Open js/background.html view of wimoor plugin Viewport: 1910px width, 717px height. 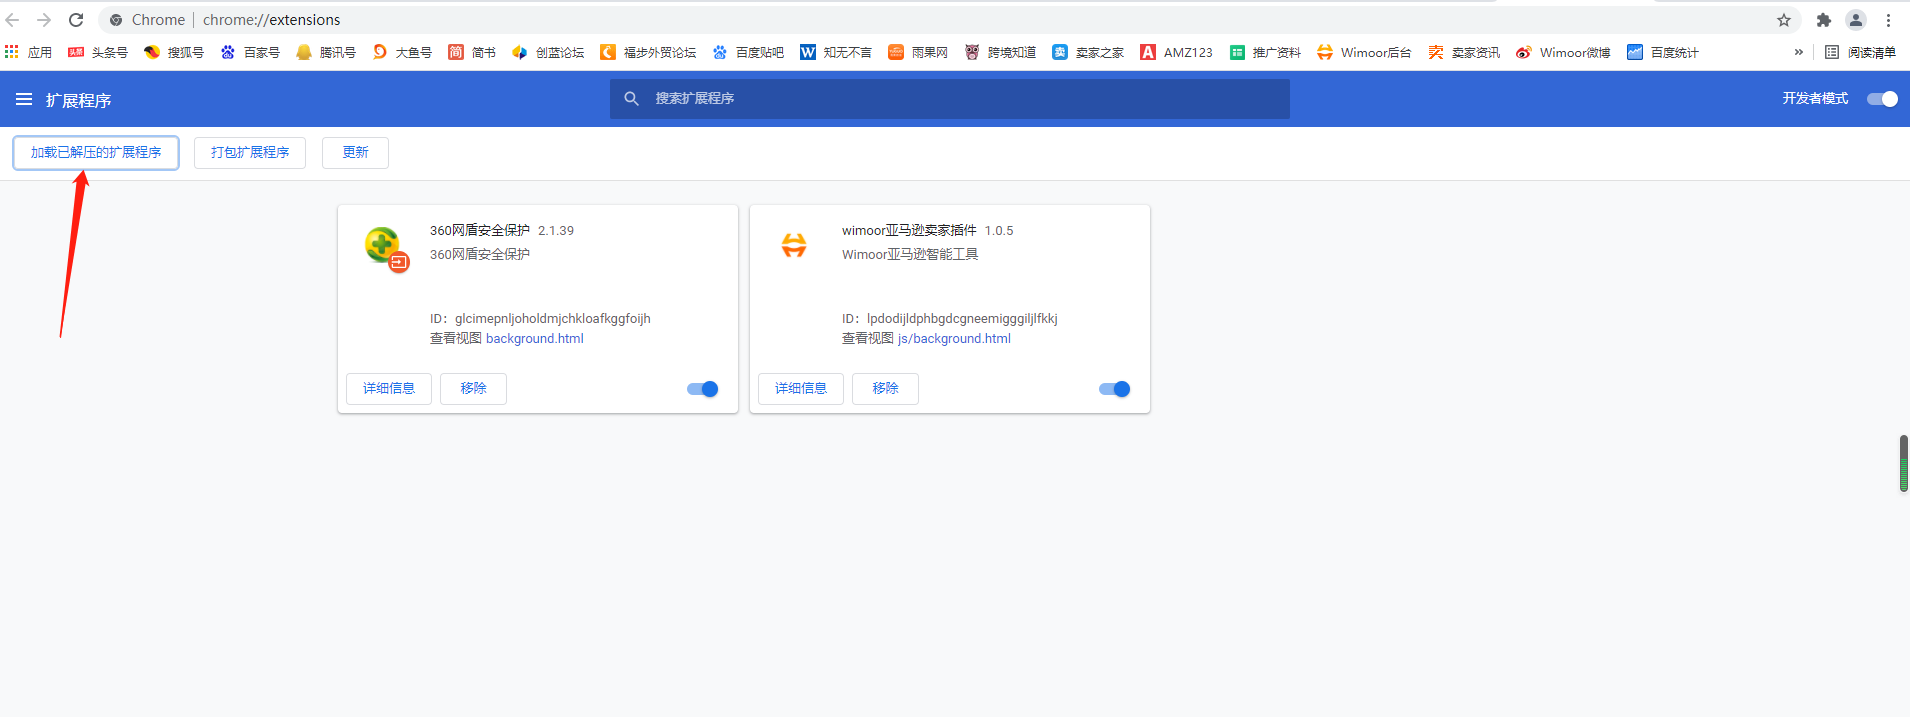(954, 339)
